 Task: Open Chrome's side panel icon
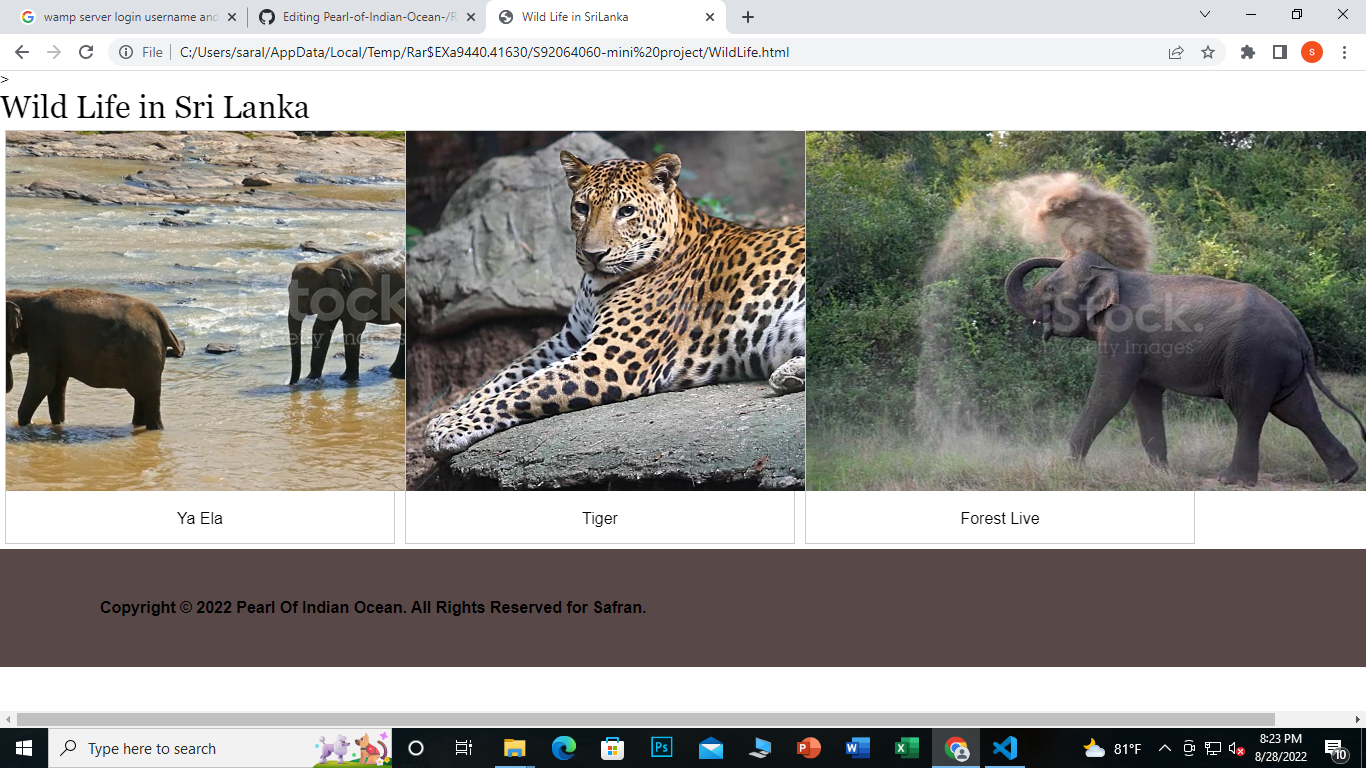coord(1280,51)
